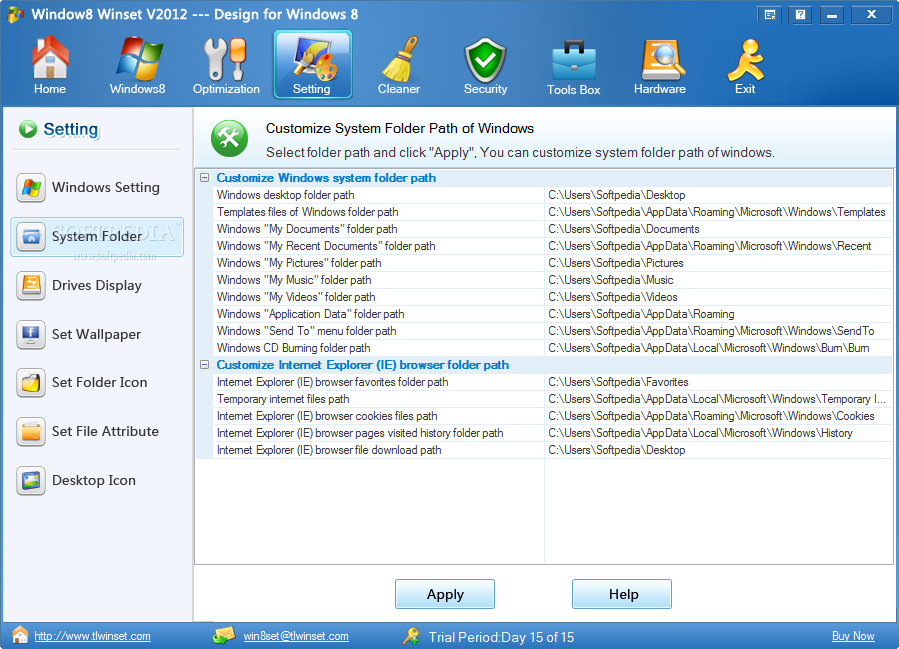Collapse Customize Windows system folder path group
This screenshot has width=899, height=649.
205,178
